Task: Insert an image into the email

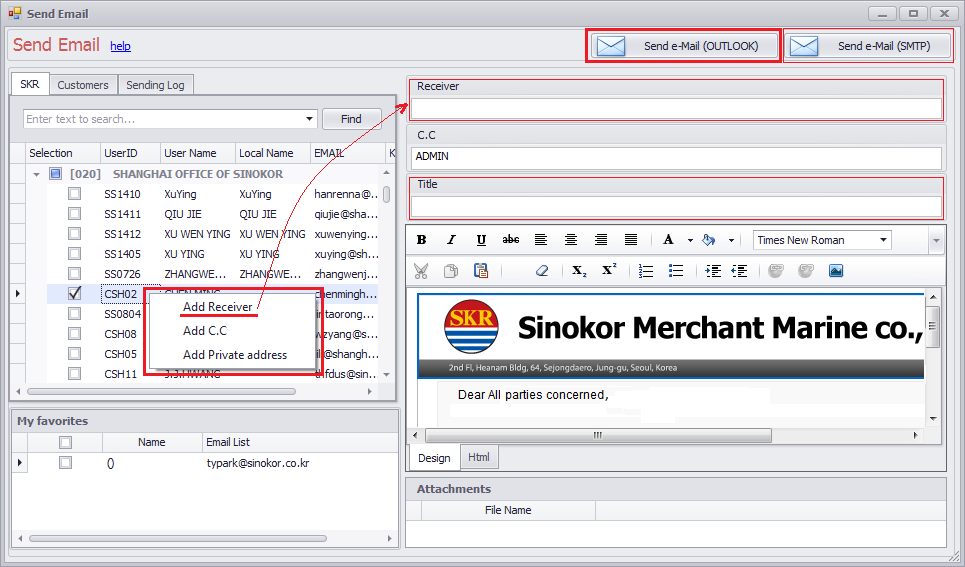Action: [836, 271]
